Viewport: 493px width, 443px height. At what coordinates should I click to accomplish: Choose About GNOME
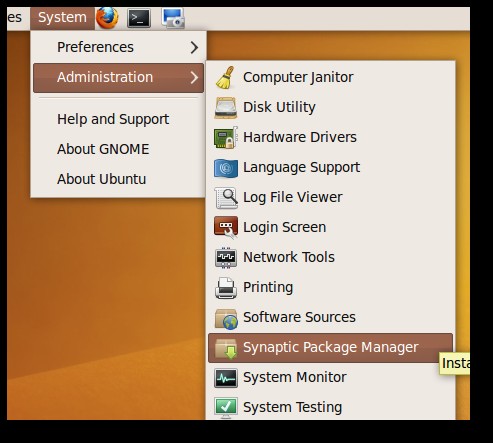coord(118,149)
